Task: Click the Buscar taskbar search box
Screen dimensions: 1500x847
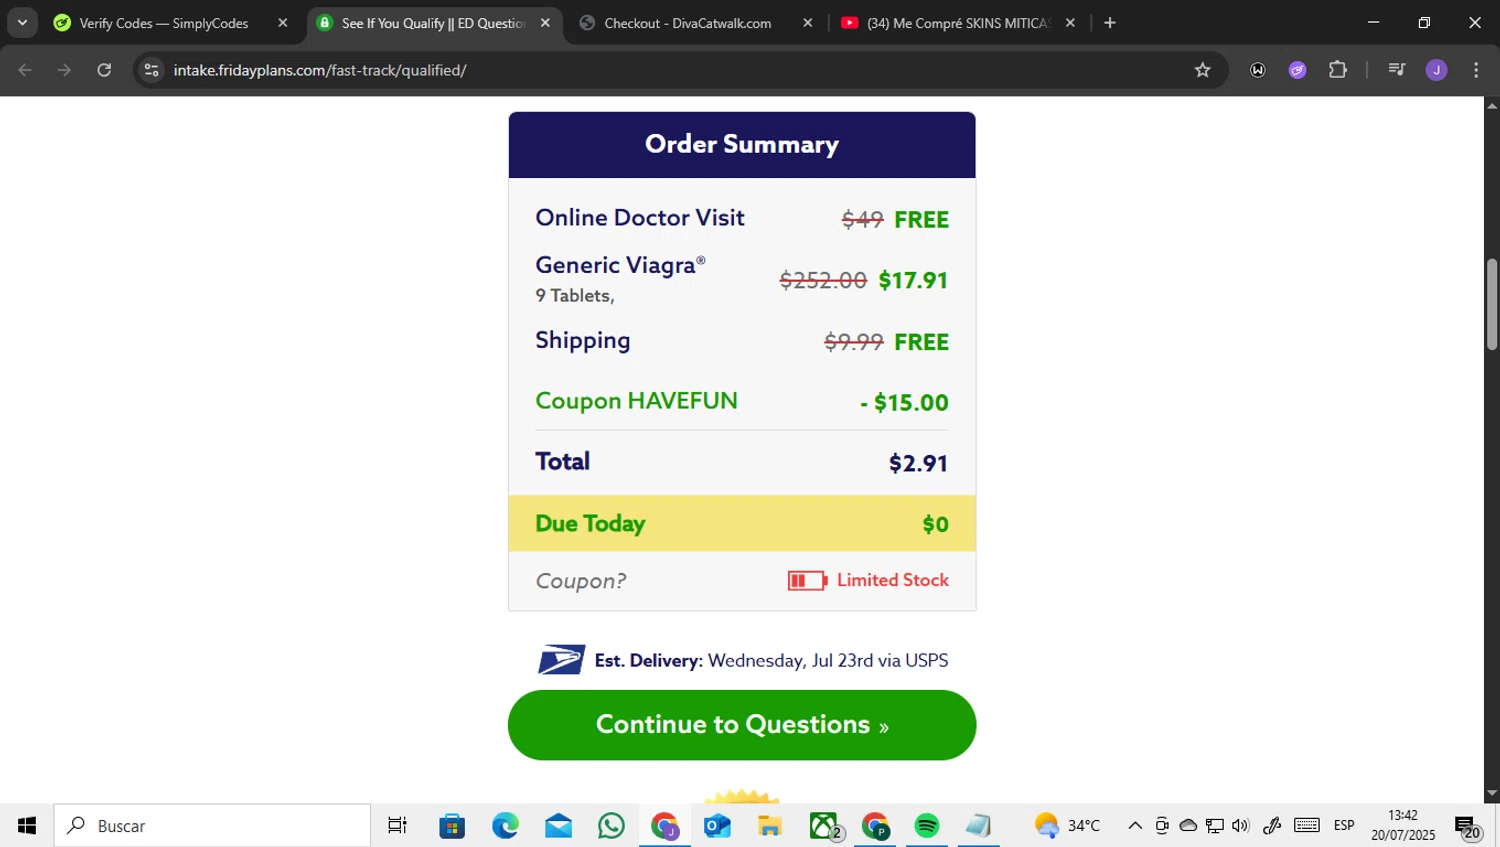Action: 212,825
